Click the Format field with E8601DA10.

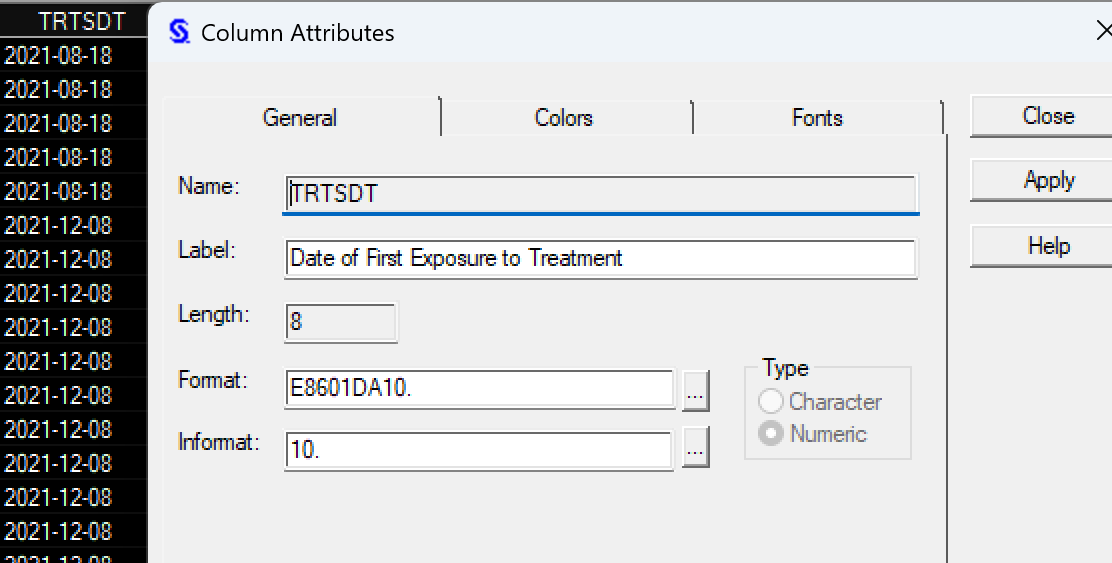click(x=479, y=389)
